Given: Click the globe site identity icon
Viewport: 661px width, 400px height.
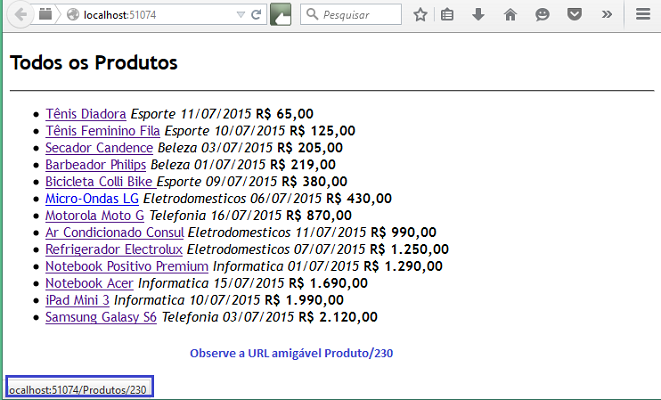Looking at the screenshot, I should (x=73, y=15).
